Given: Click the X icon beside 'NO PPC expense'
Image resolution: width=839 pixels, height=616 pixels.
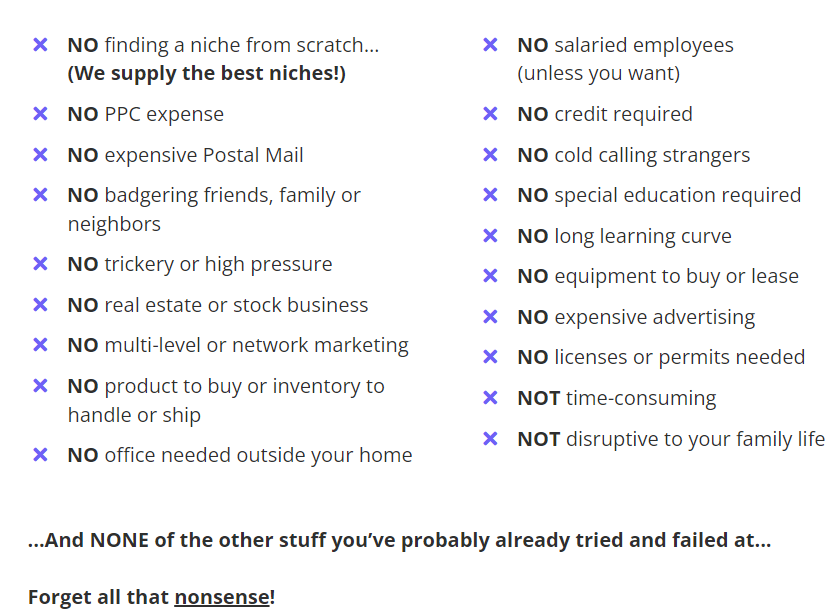Looking at the screenshot, I should click(x=40, y=114).
